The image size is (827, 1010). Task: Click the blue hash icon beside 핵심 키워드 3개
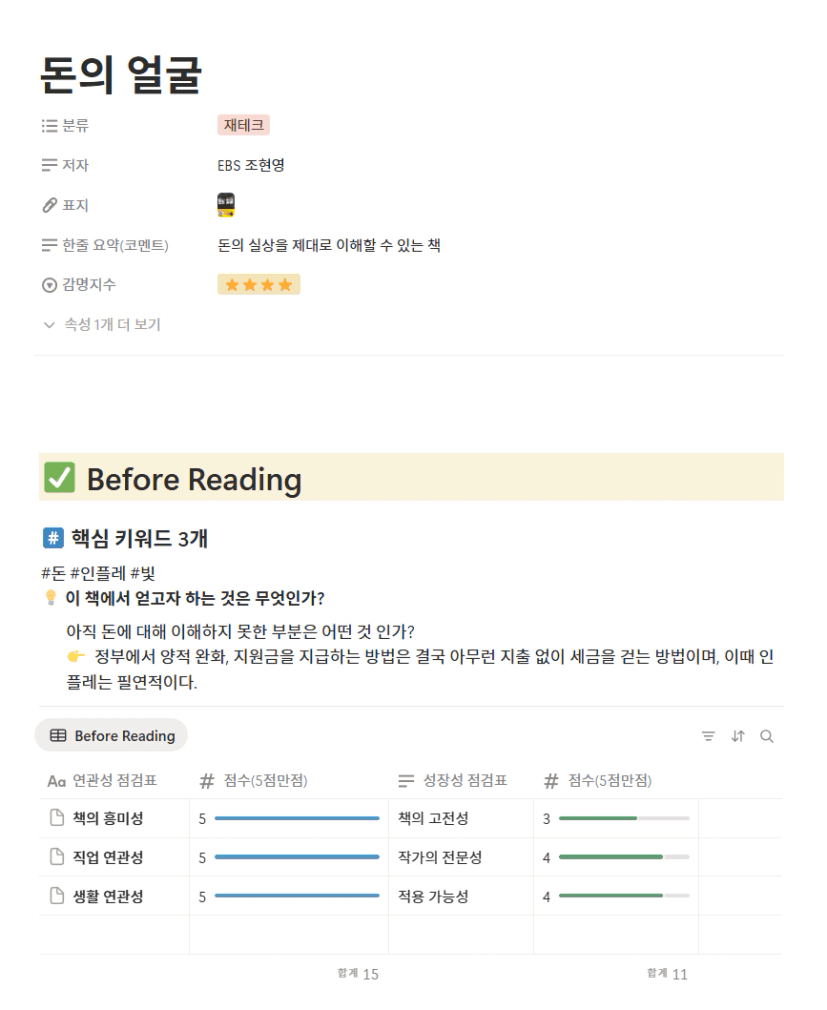click(x=52, y=539)
